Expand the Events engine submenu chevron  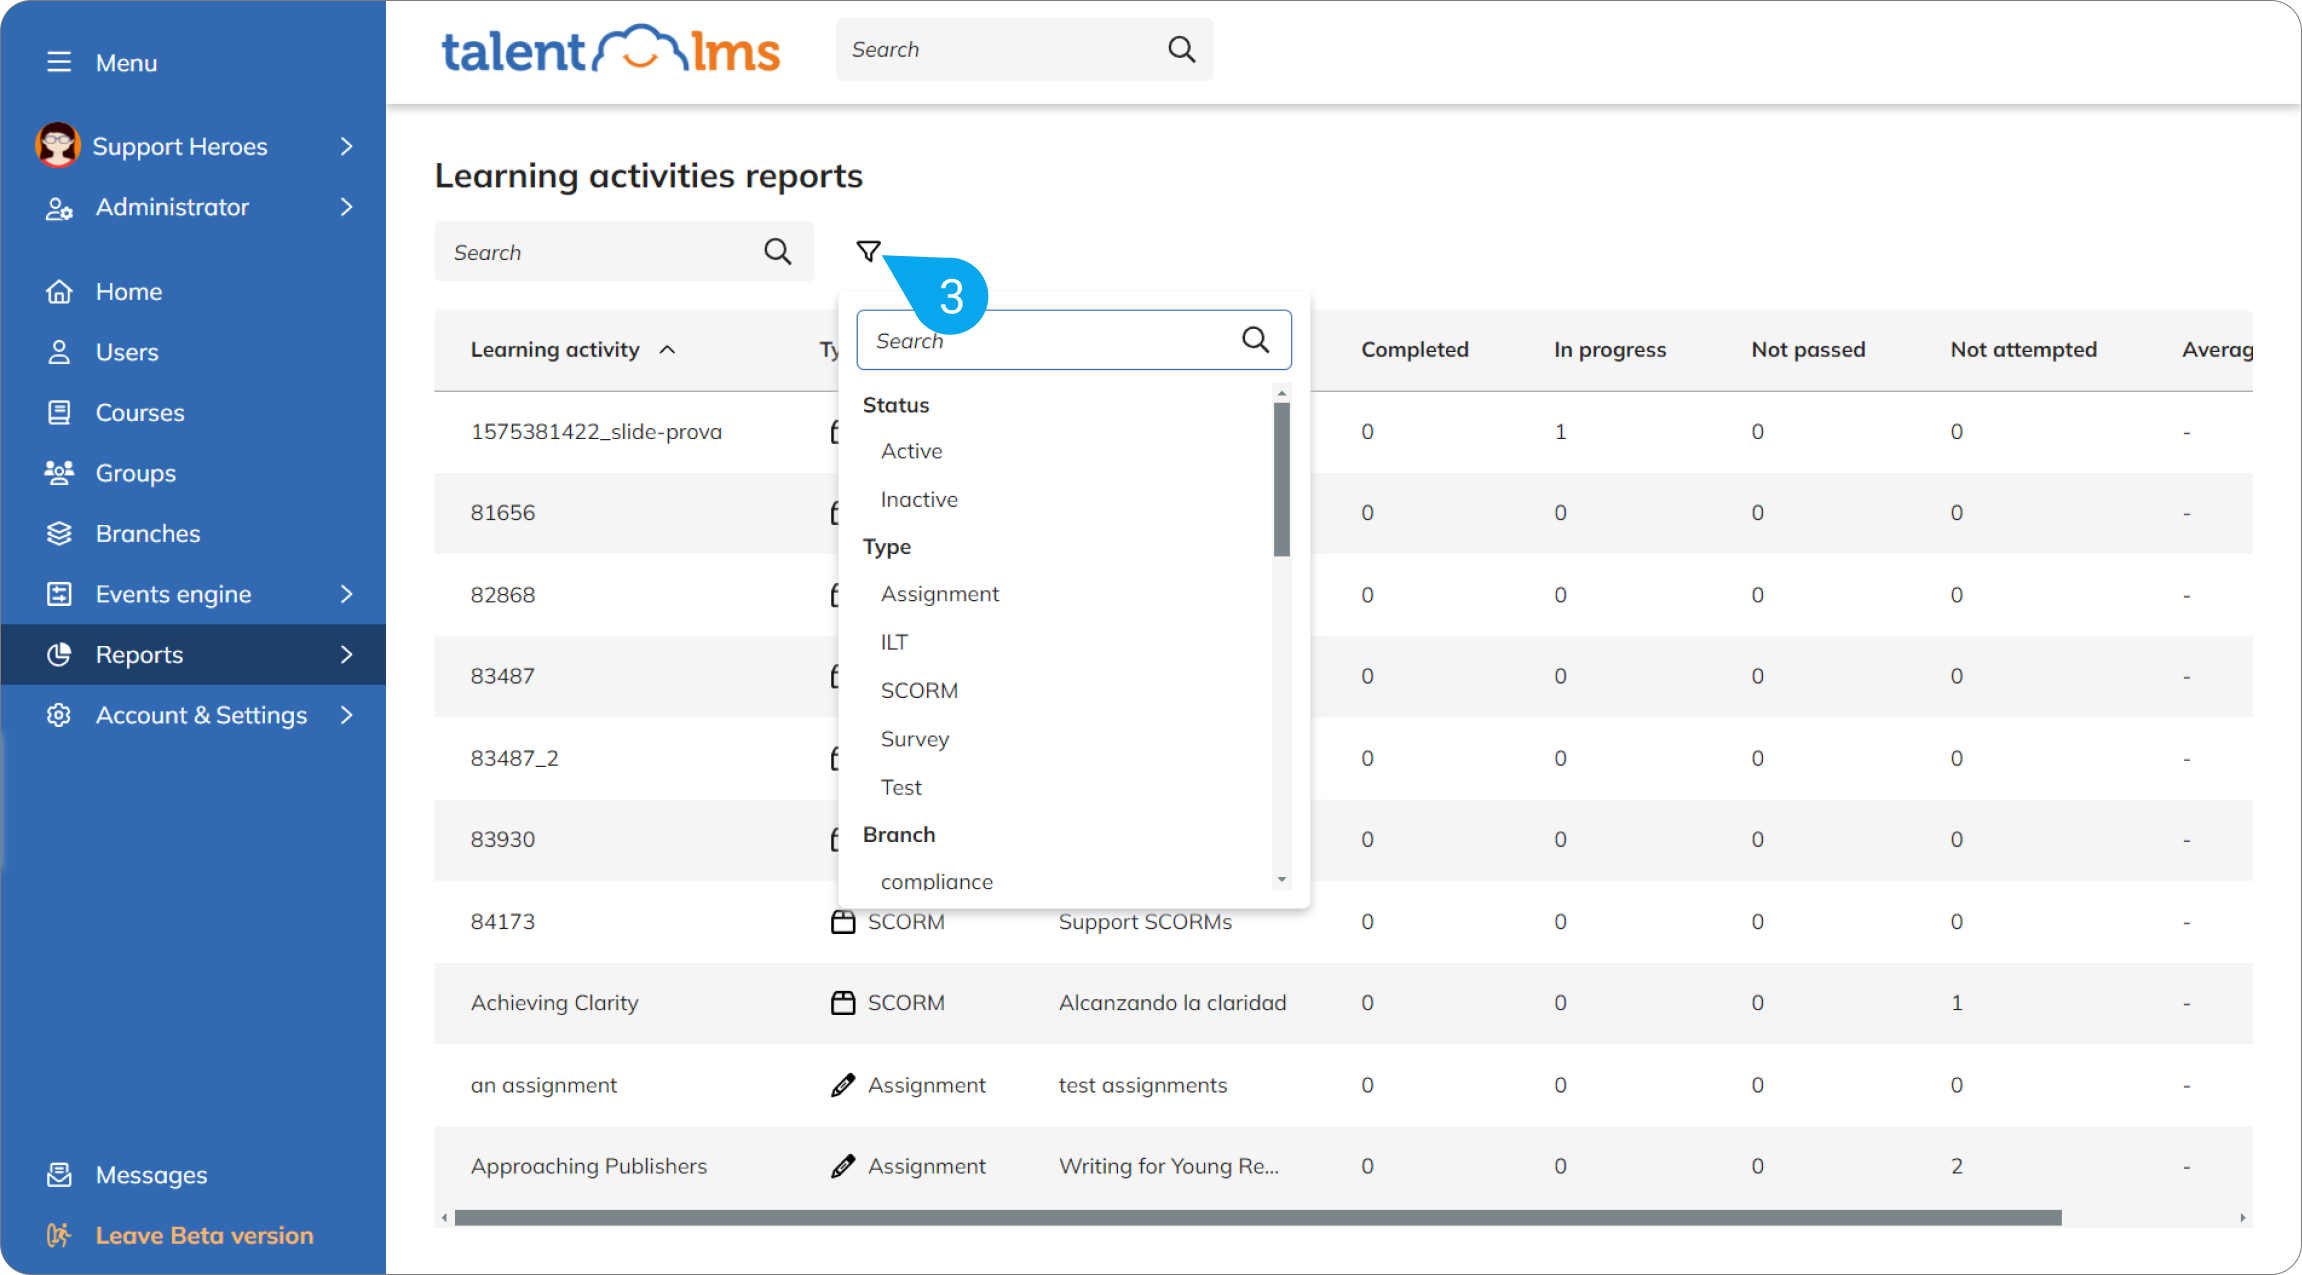[x=346, y=594]
